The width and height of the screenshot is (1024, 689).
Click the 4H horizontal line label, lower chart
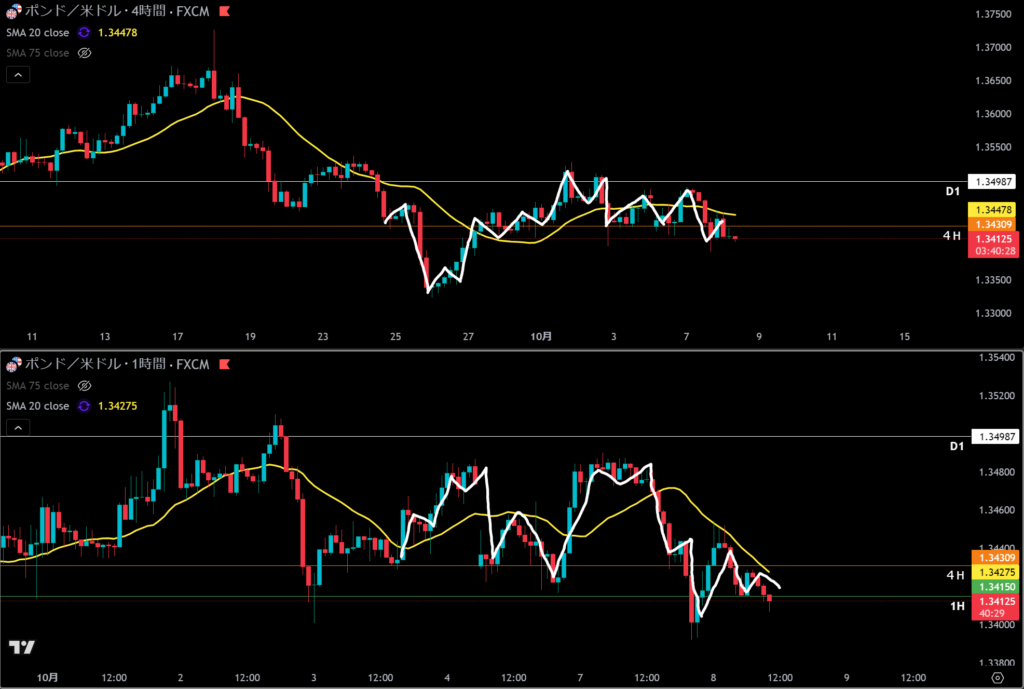click(954, 575)
